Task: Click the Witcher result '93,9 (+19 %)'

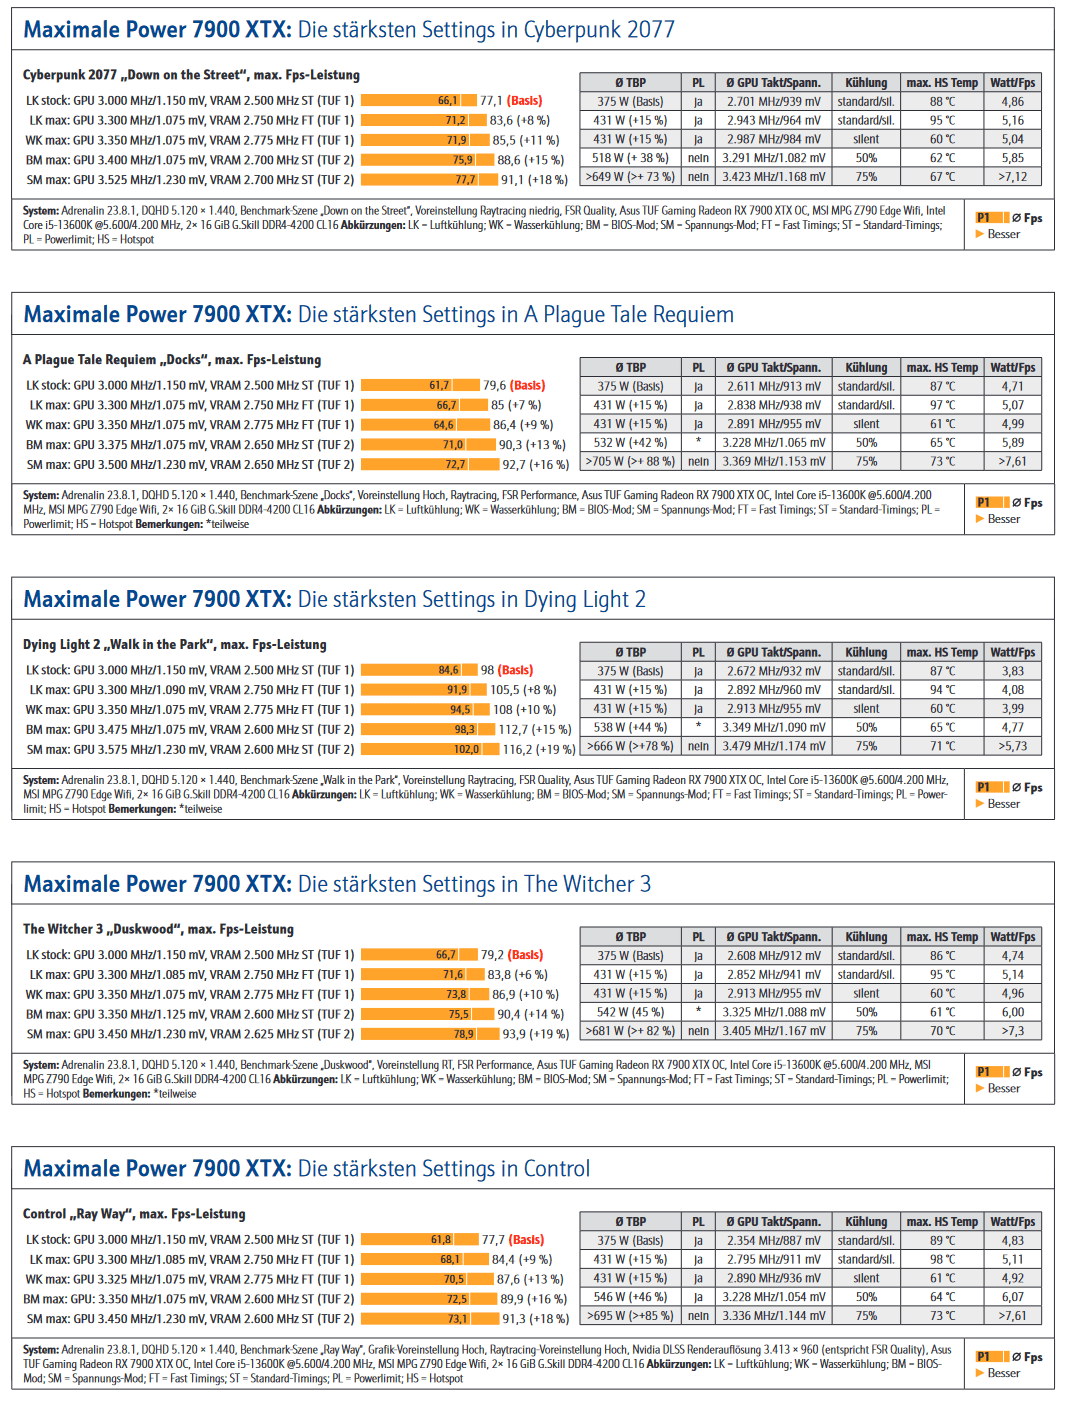Action: point(535,1035)
